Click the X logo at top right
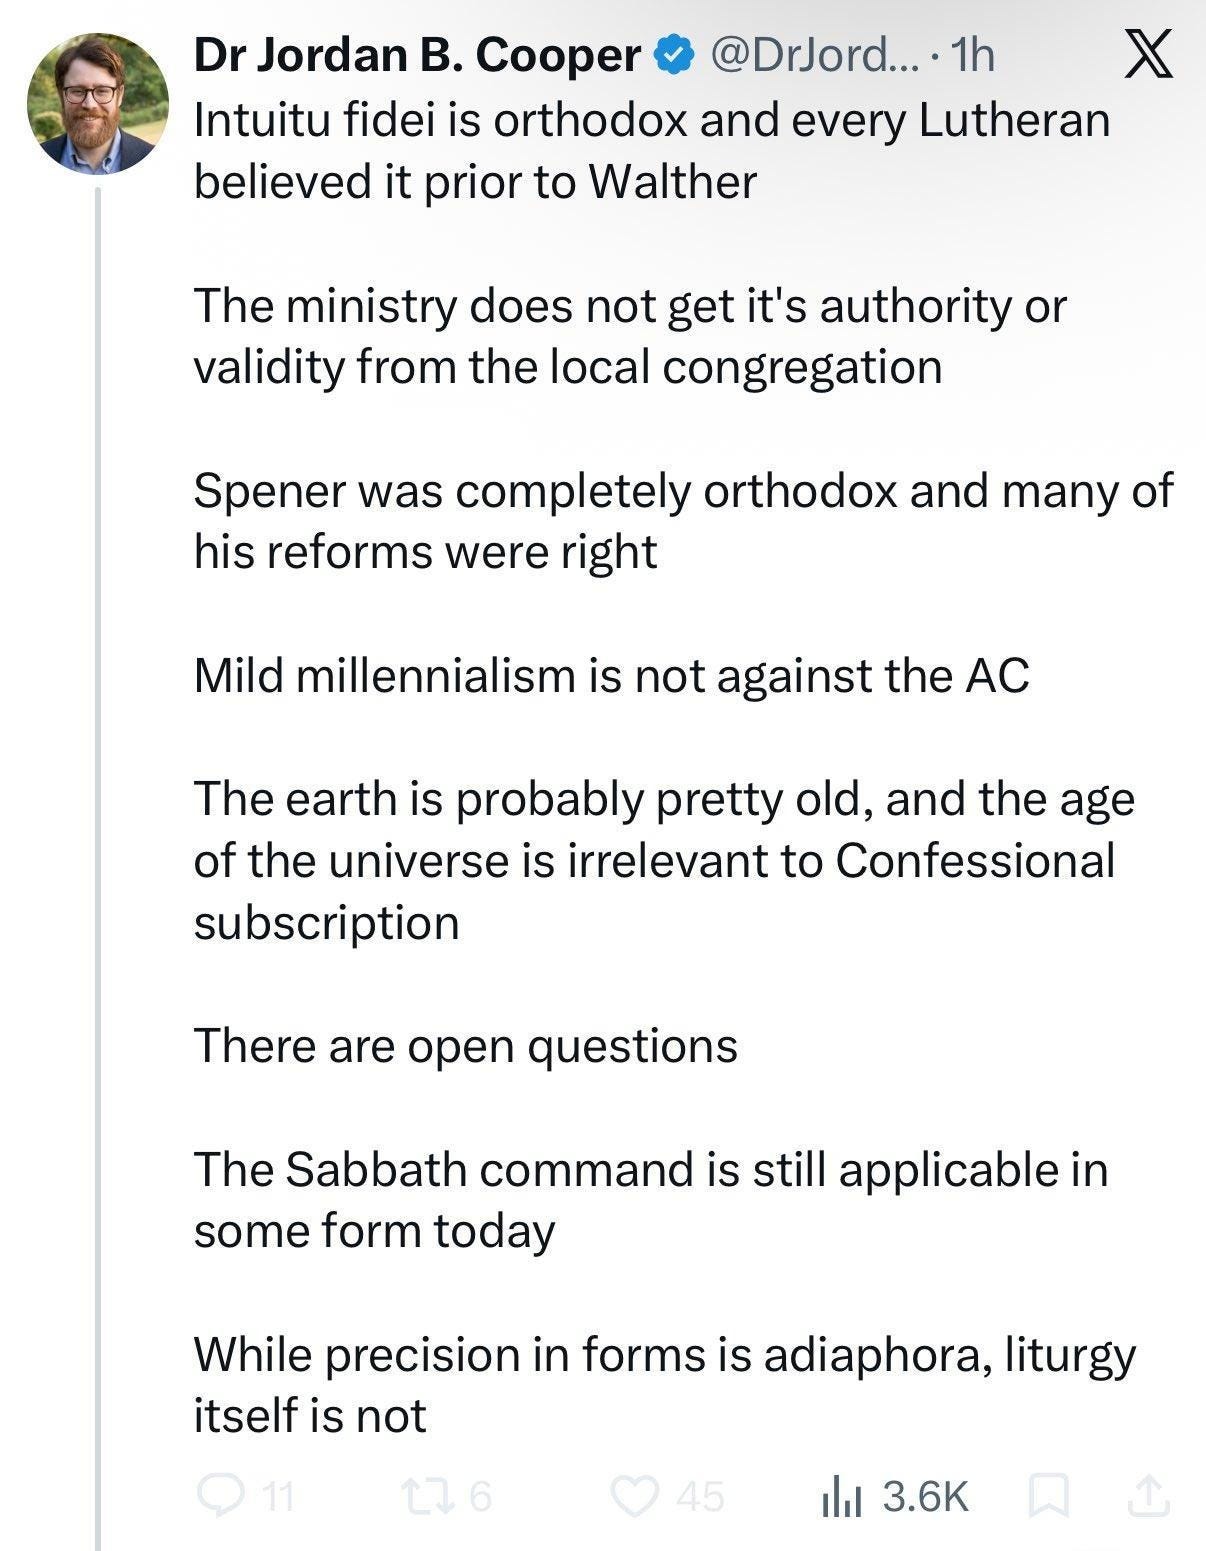 coord(1148,54)
